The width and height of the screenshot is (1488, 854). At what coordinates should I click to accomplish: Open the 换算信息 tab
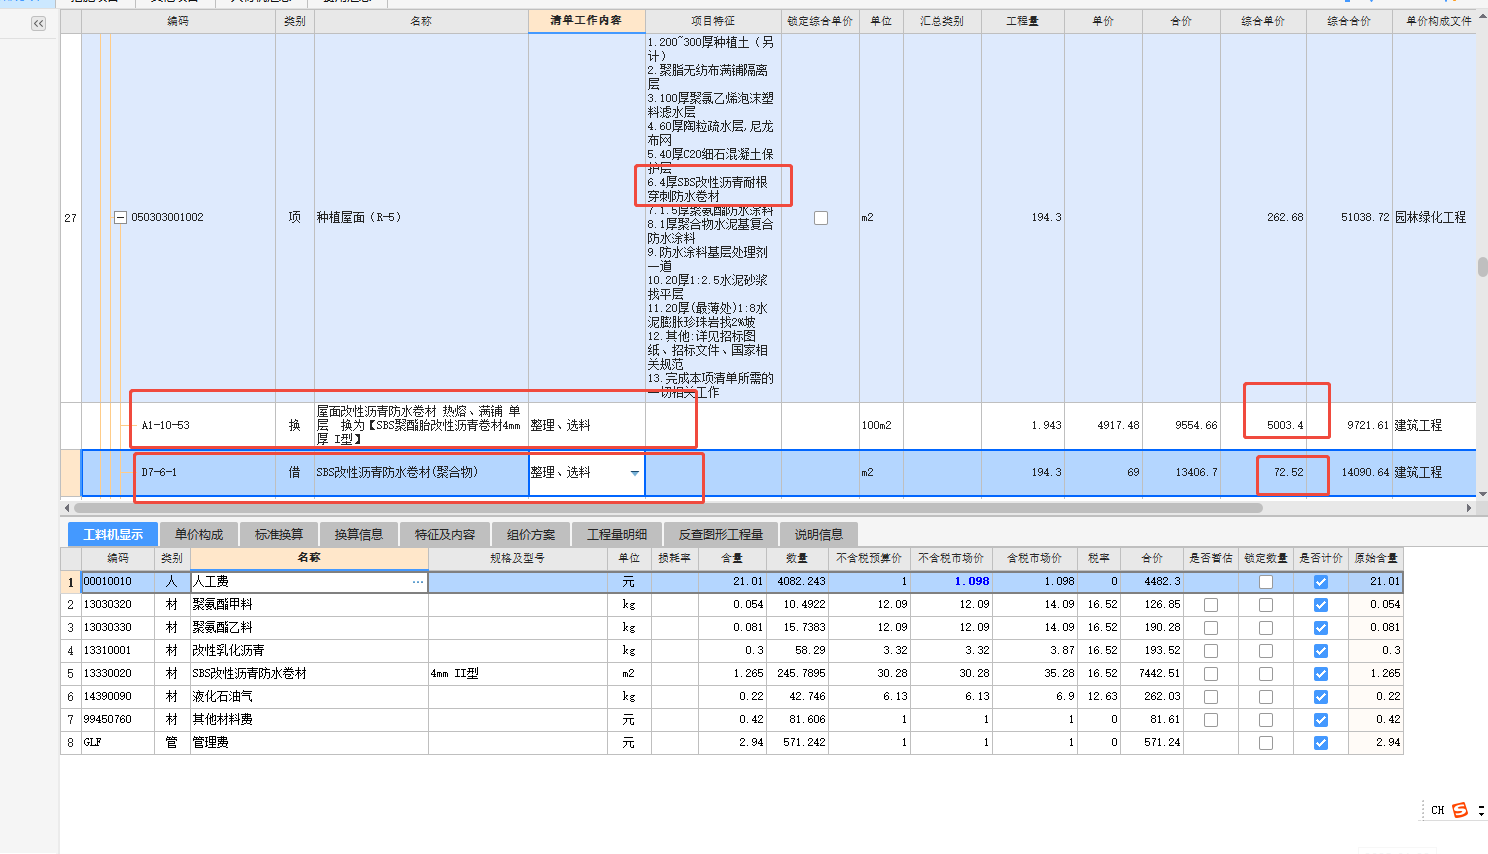pyautogui.click(x=359, y=535)
